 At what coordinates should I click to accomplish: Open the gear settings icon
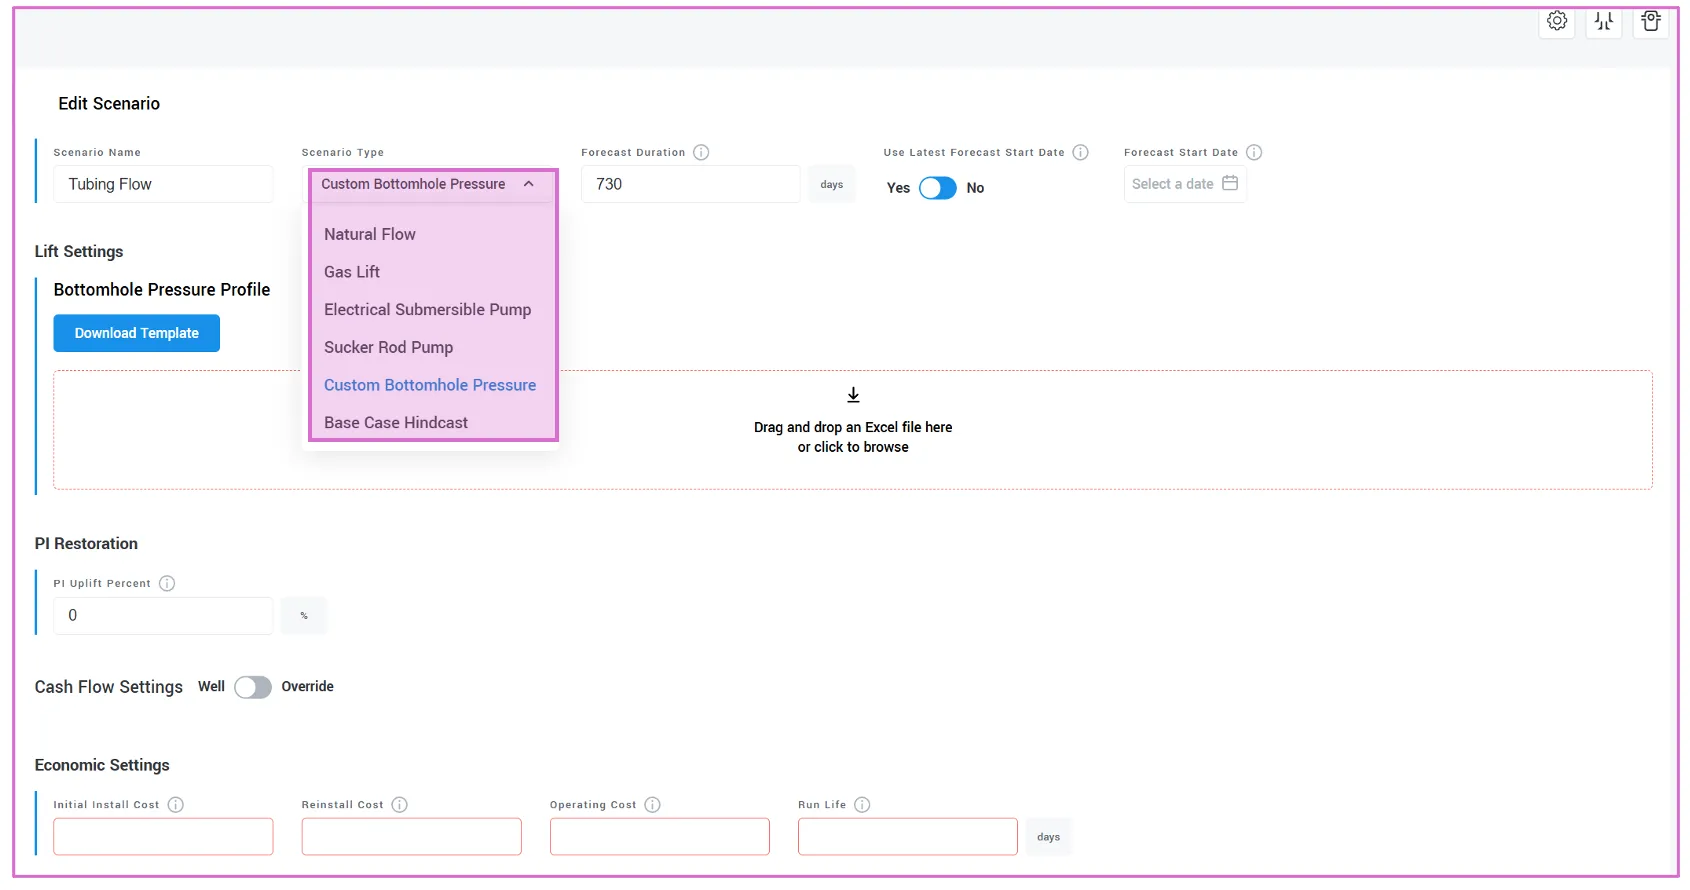pos(1557,21)
